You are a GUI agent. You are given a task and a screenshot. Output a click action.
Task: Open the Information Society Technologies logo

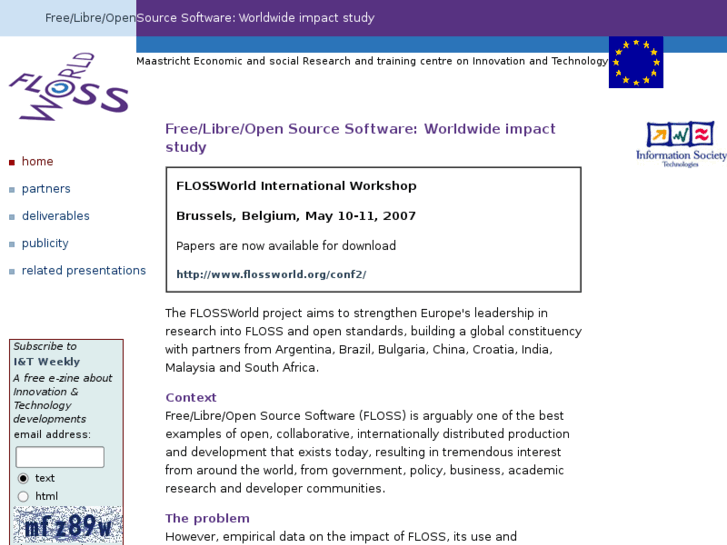pos(681,144)
